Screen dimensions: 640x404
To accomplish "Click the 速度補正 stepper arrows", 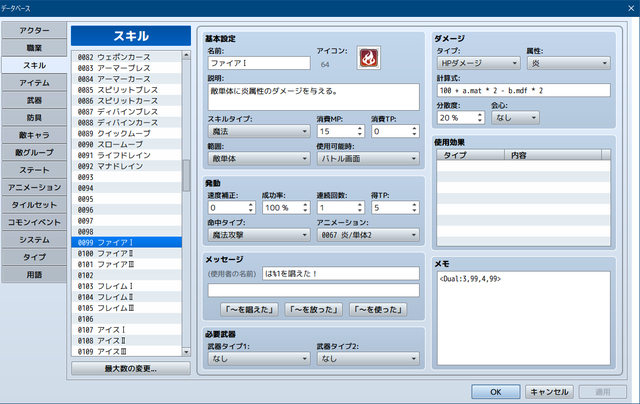I will [251, 208].
